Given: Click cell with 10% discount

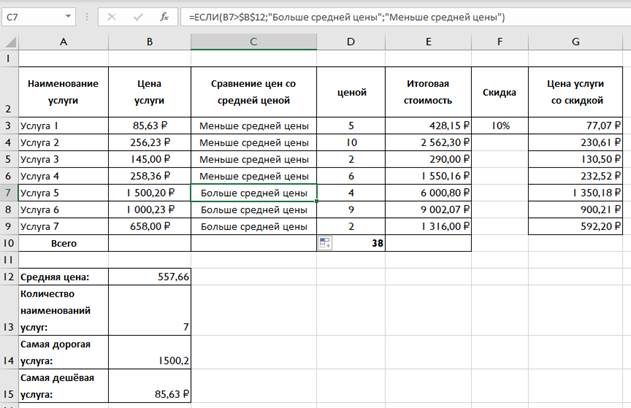Looking at the screenshot, I should click(x=500, y=127).
